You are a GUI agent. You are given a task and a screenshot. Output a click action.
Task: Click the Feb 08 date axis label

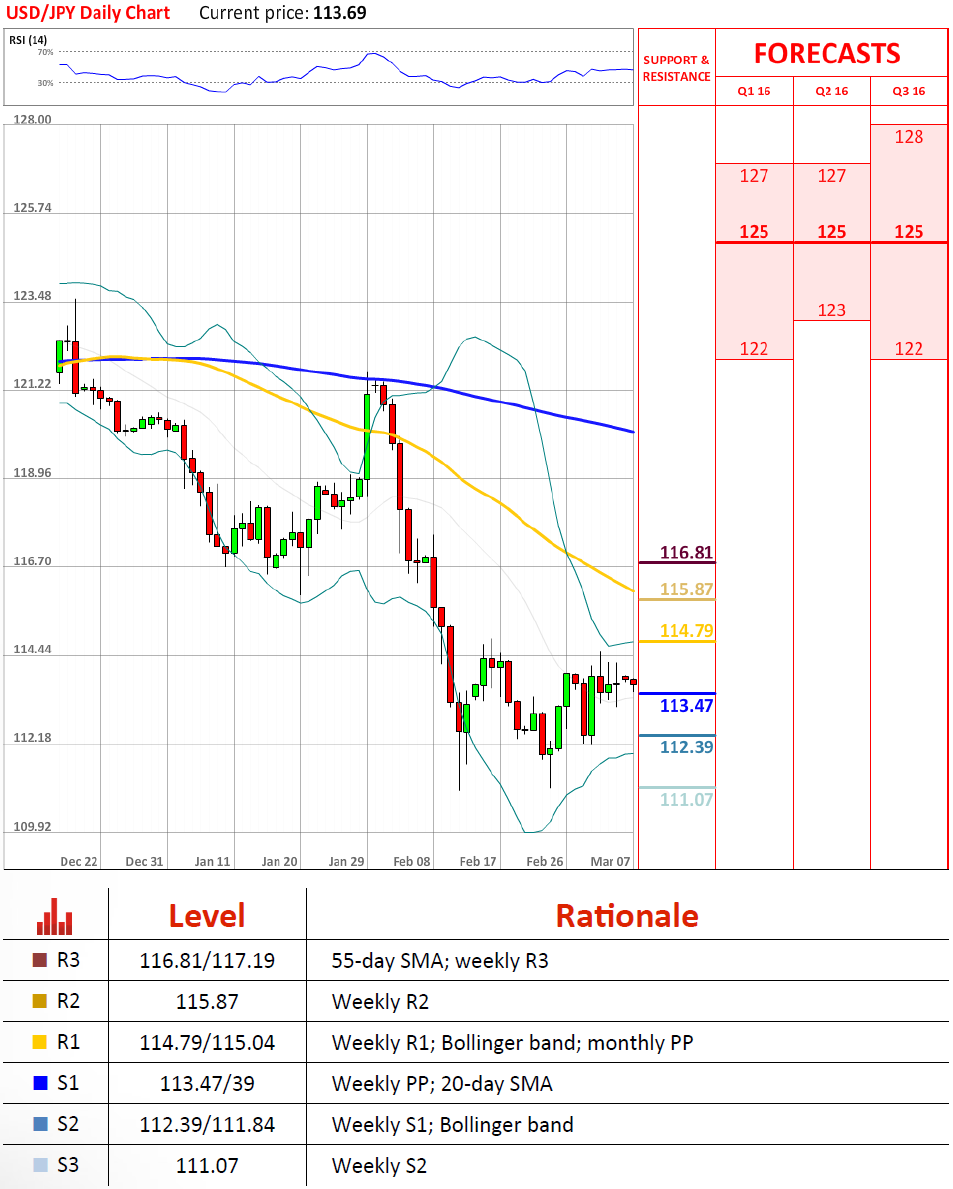(412, 861)
